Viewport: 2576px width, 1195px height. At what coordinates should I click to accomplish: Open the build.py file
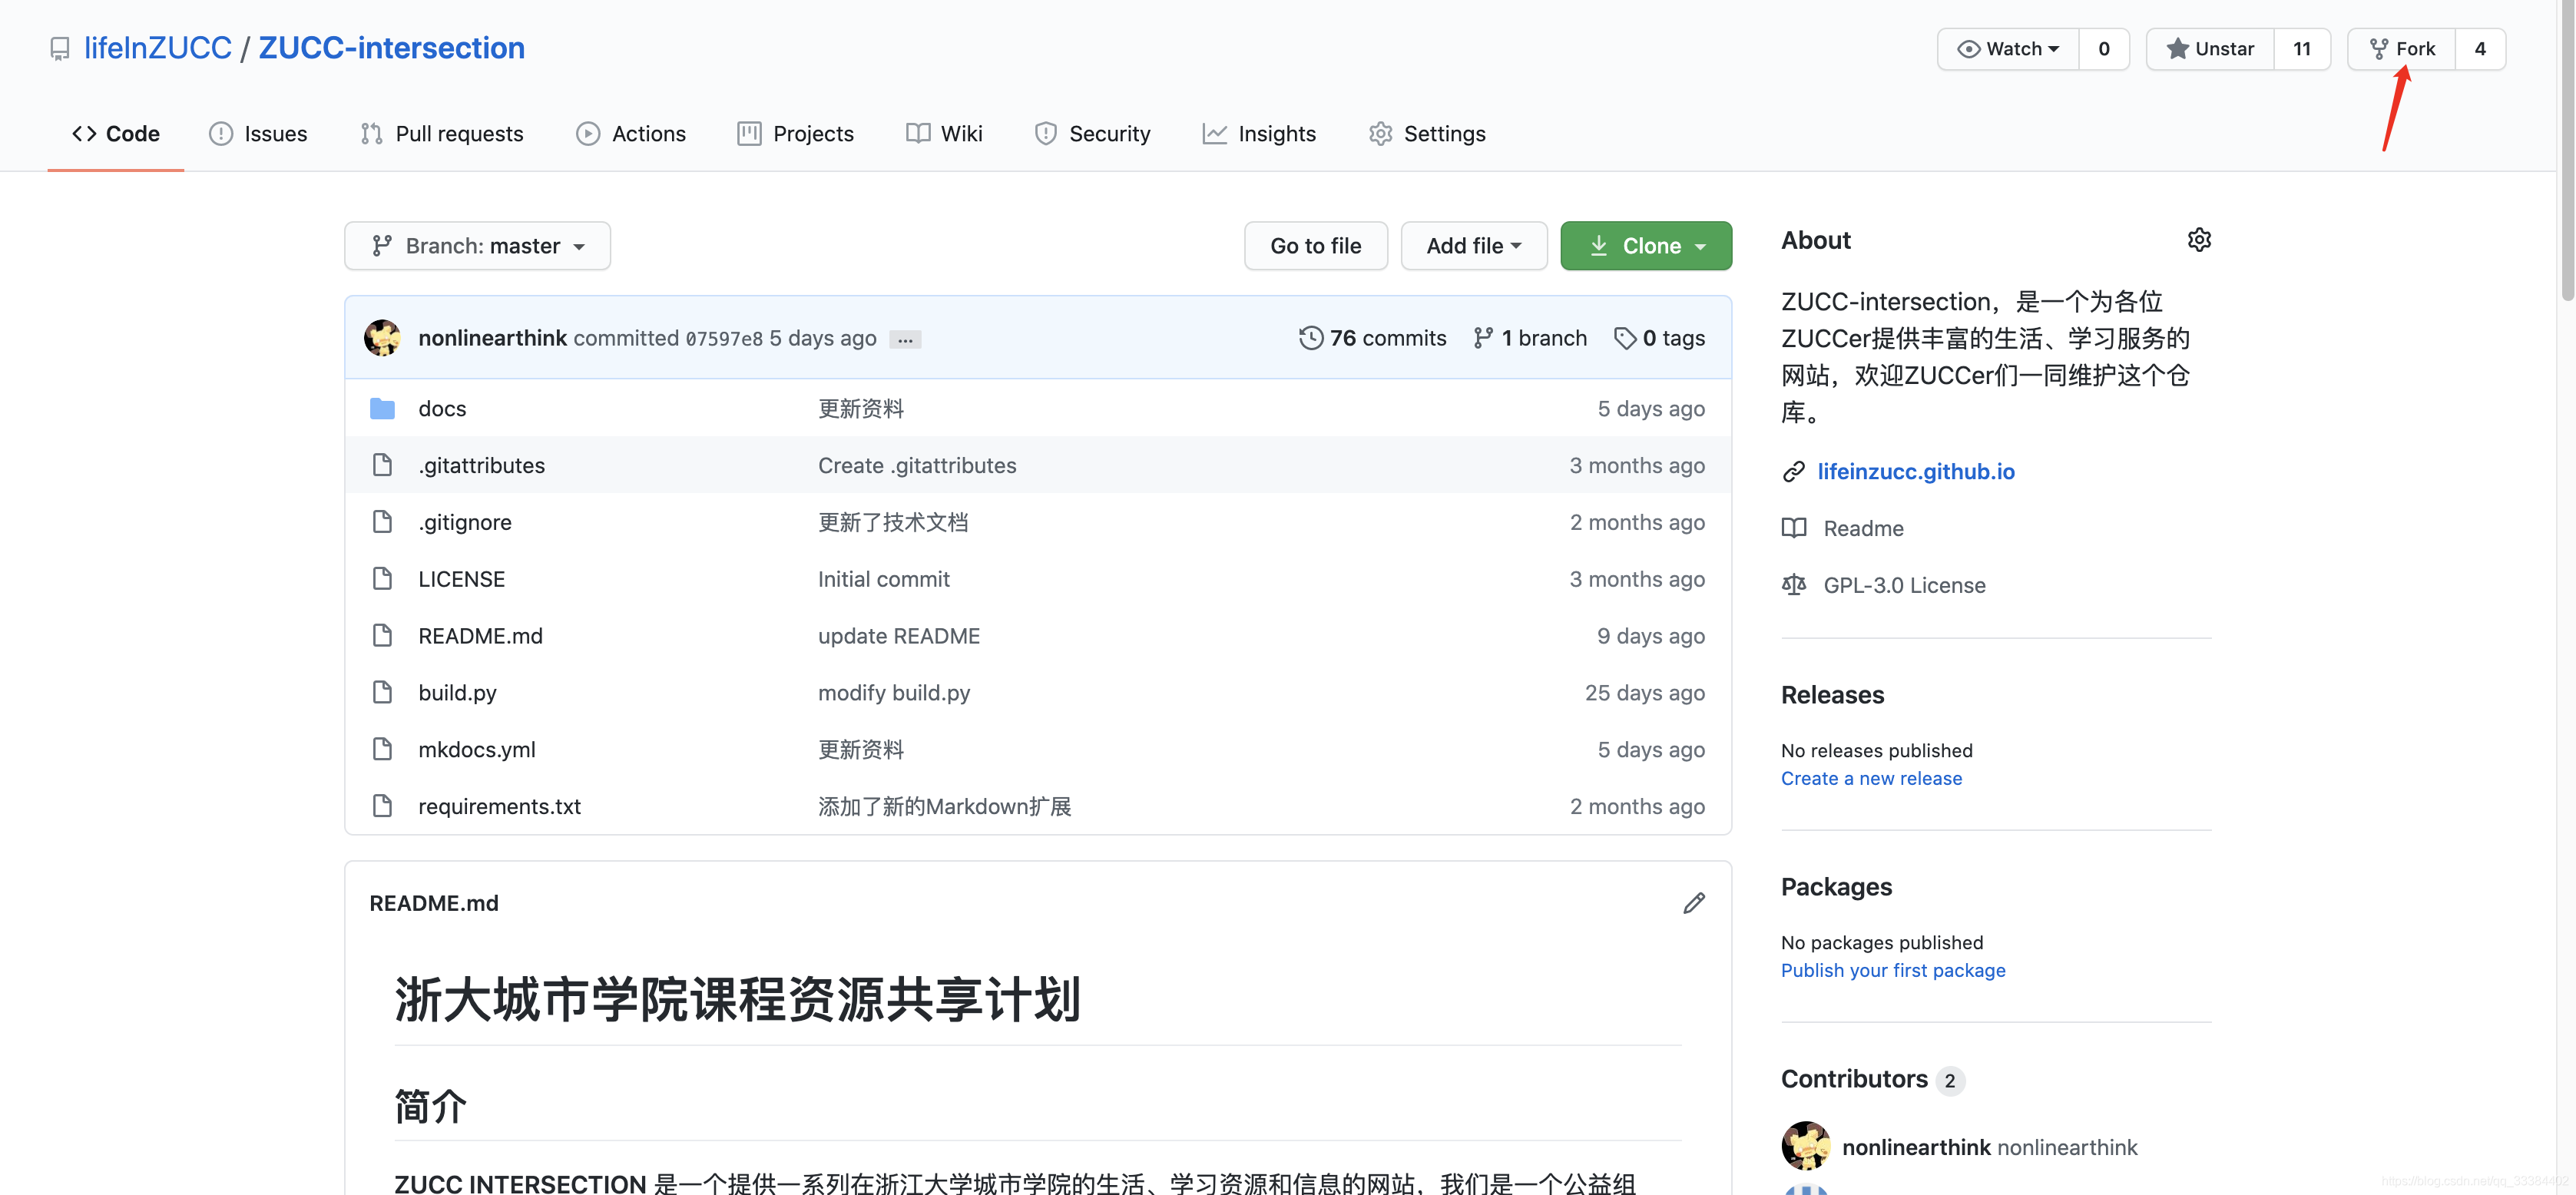tap(457, 693)
